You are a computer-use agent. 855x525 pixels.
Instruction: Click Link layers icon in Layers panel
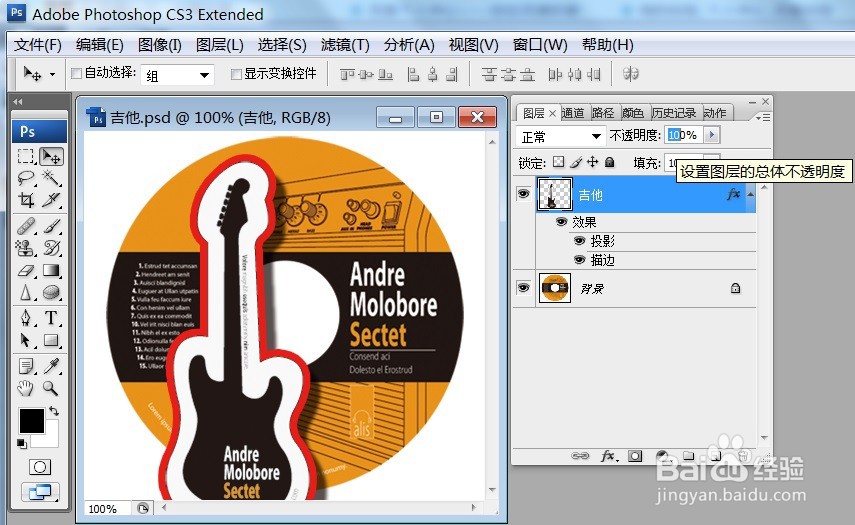pyautogui.click(x=580, y=456)
